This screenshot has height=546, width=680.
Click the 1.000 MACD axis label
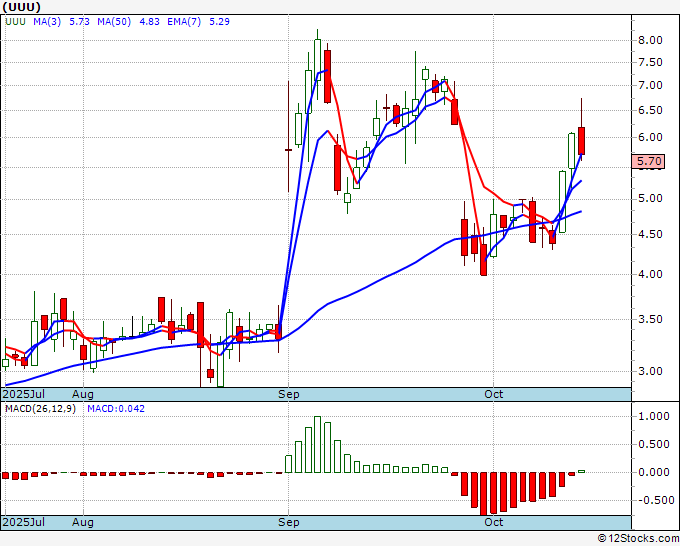[654, 416]
